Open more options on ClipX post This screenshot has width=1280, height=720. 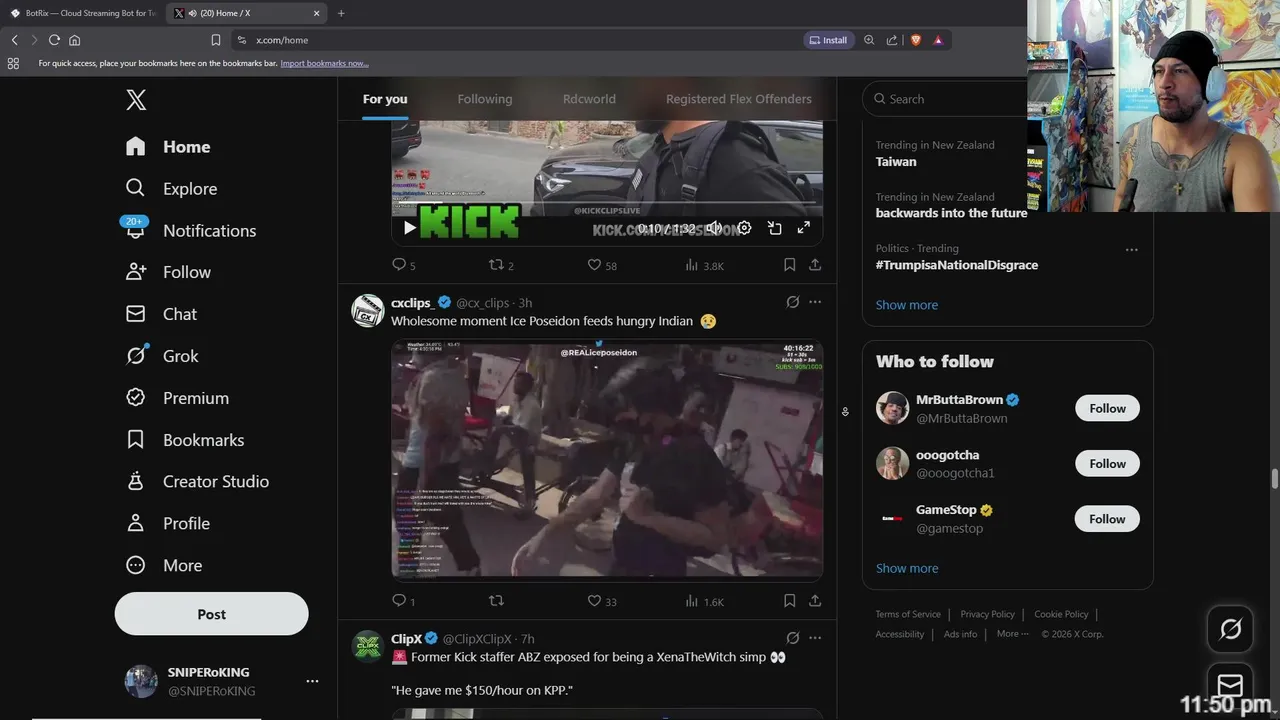coord(815,638)
